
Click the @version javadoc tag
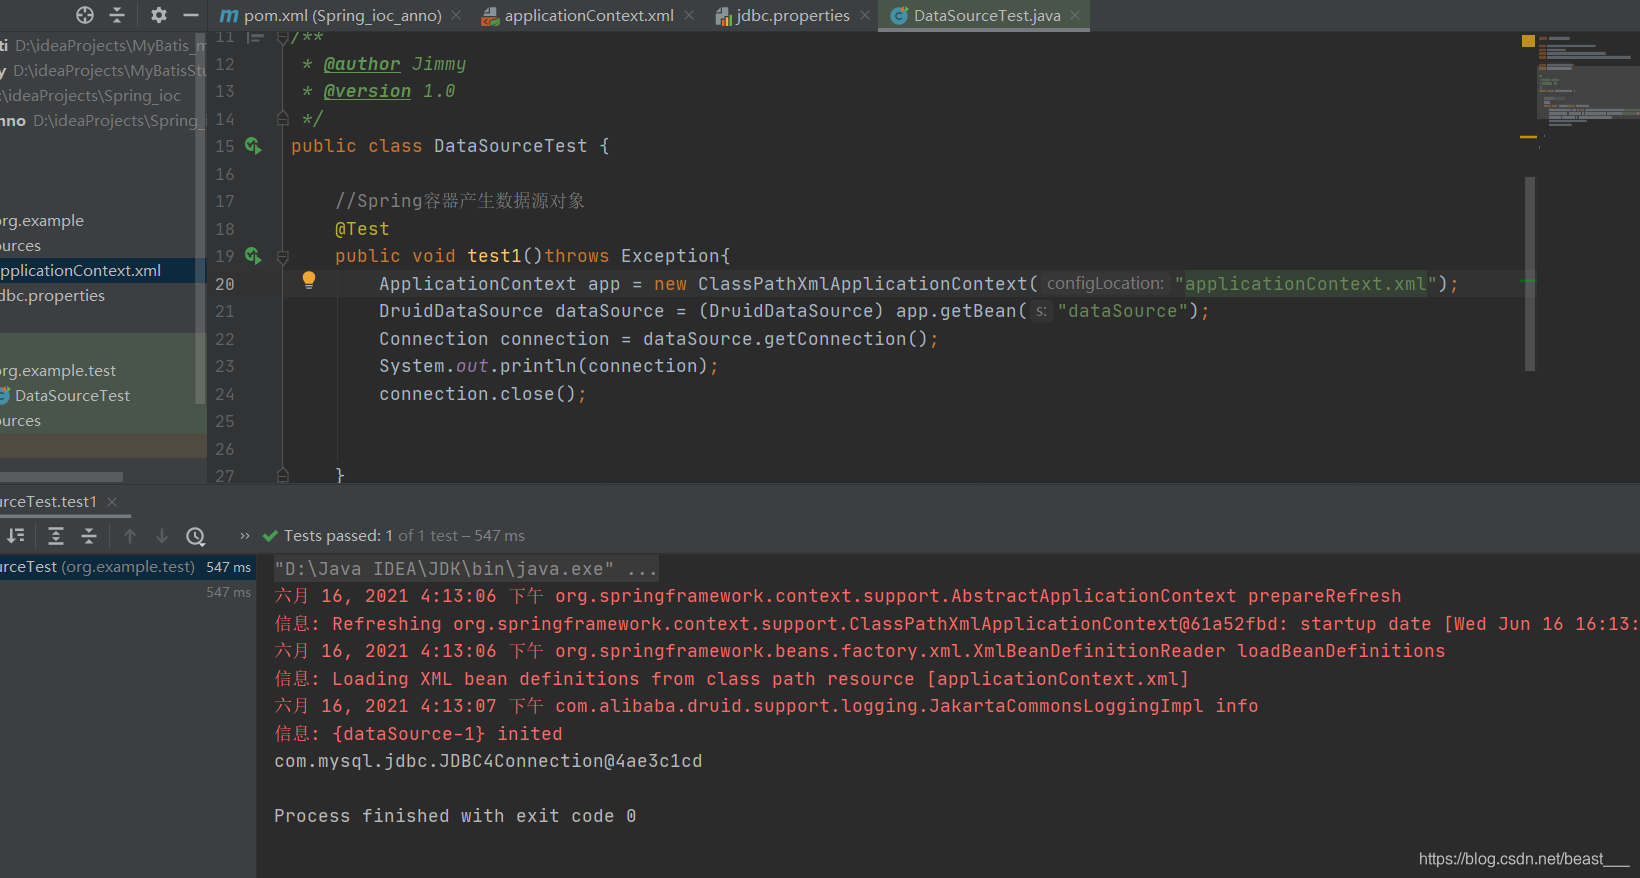click(x=367, y=91)
